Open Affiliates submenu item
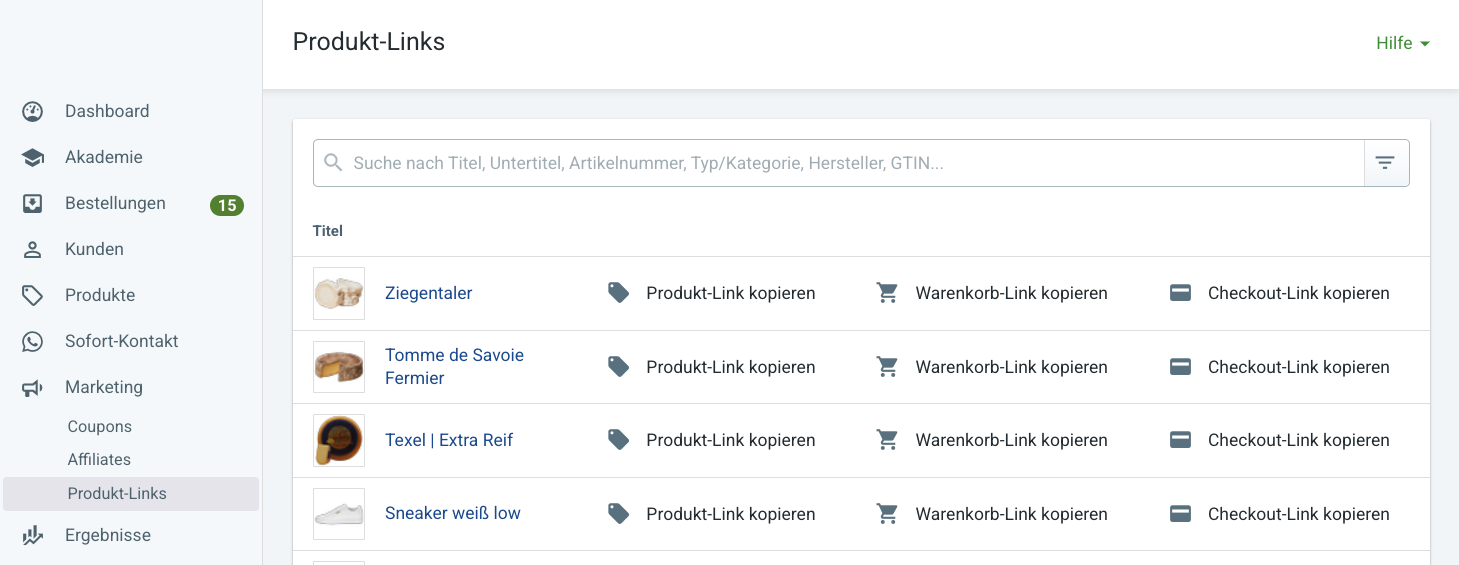The height and width of the screenshot is (565, 1459). [x=99, y=459]
